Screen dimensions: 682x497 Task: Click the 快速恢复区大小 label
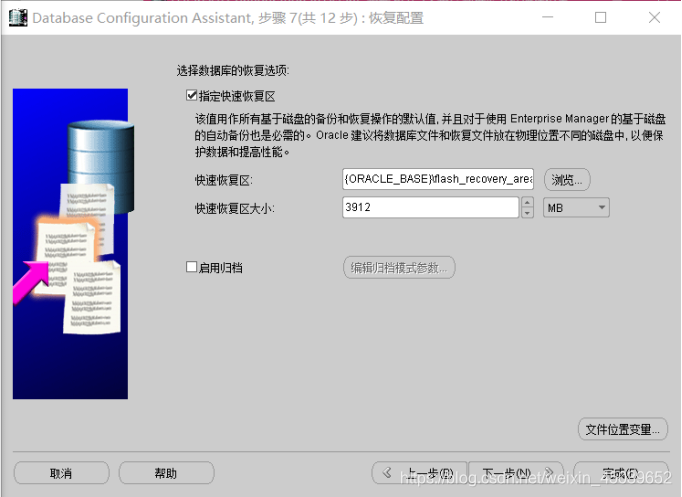[234, 209]
